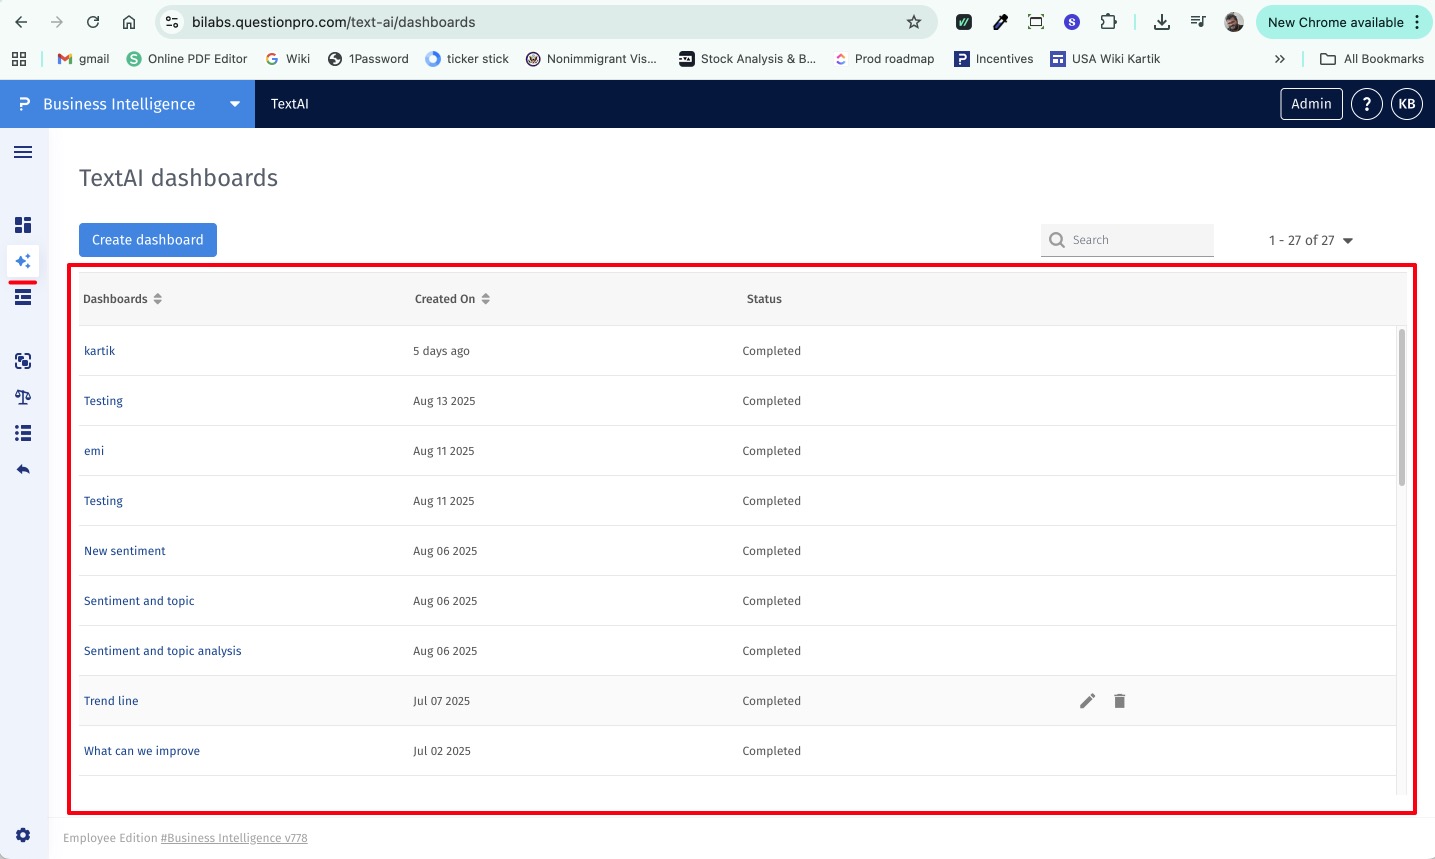
Task: Edit the Trend line dashboard with pencil icon
Action: [x=1088, y=701]
